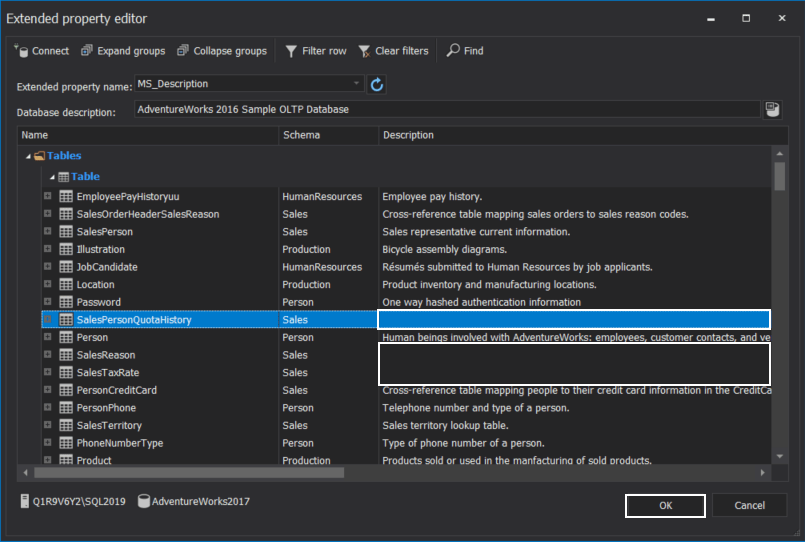Screen dimensions: 805x542
Task: Expand the SalesOrderHeaderSalesReason row
Action: (47, 214)
